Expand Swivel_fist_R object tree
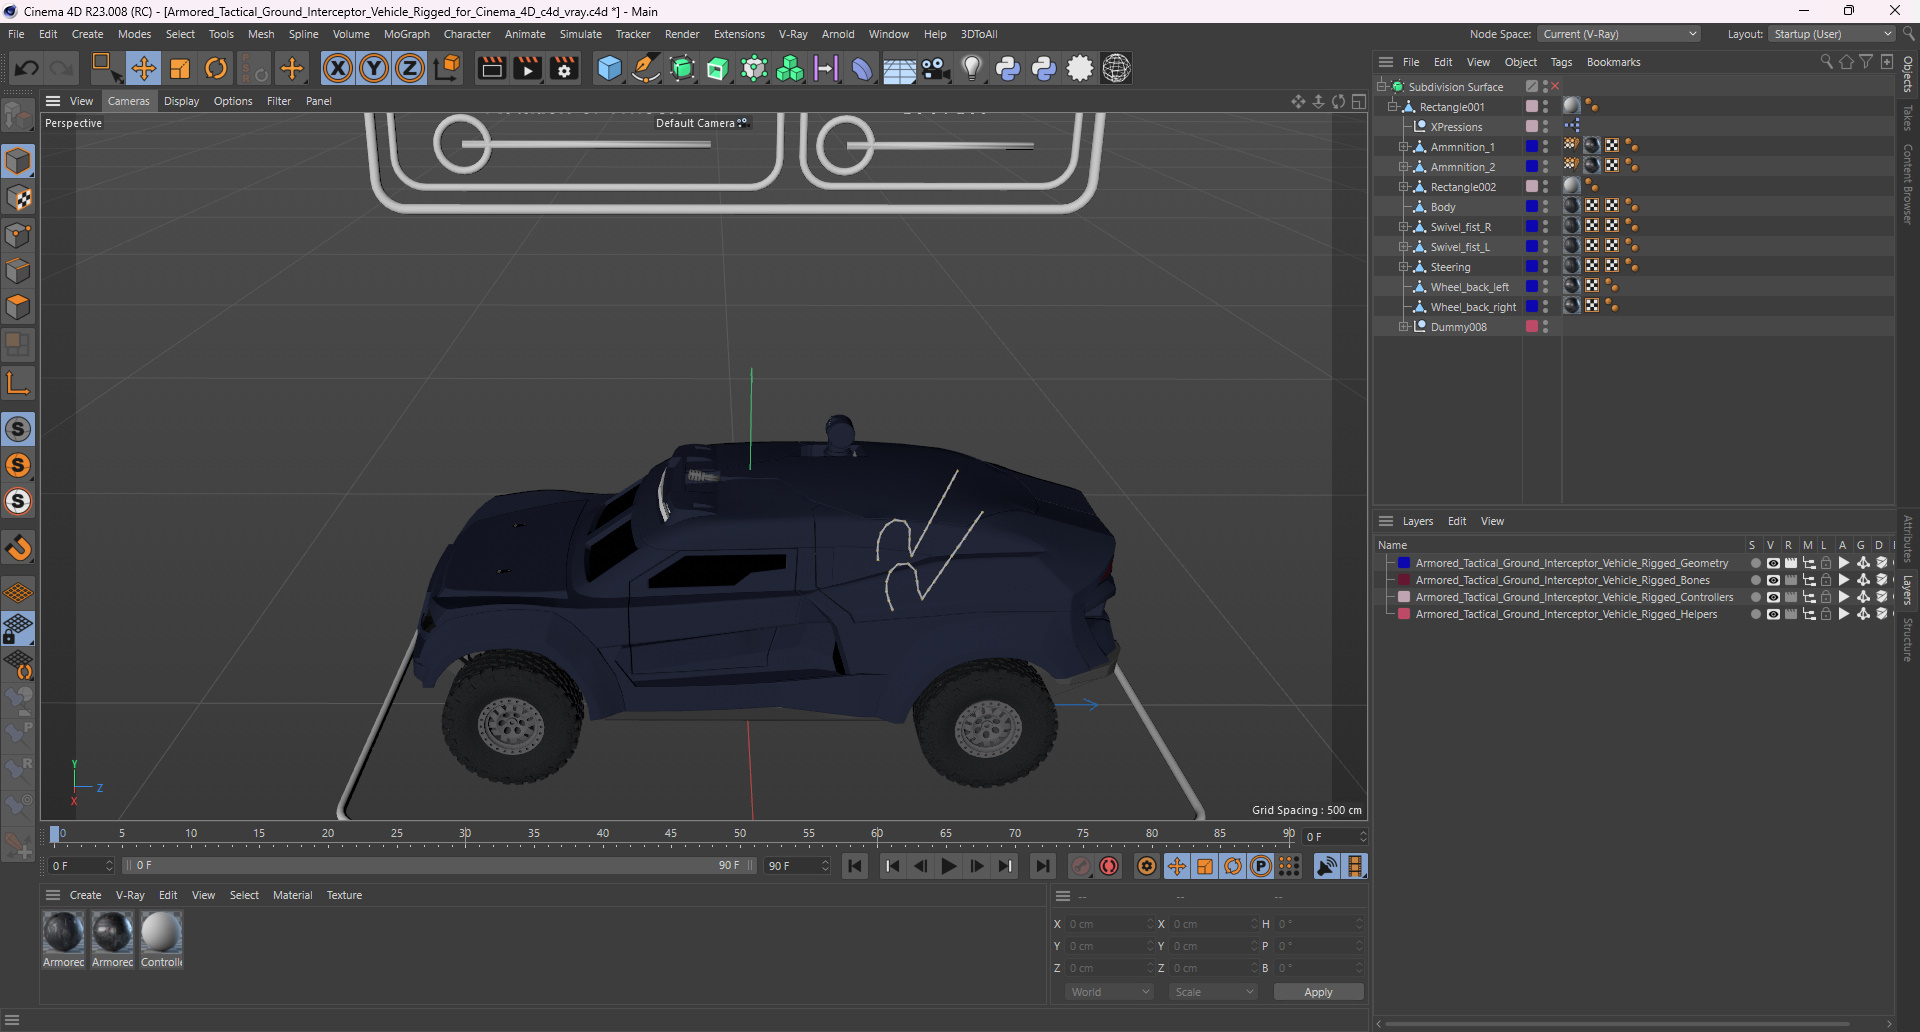 pos(1403,227)
